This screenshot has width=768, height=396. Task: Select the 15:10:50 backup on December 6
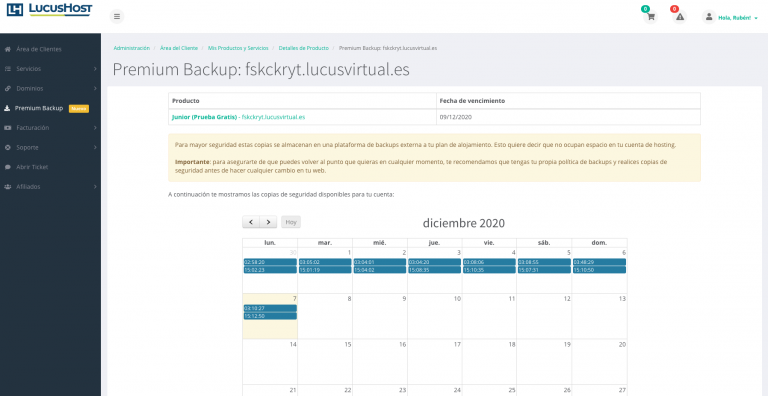pyautogui.click(x=600, y=270)
